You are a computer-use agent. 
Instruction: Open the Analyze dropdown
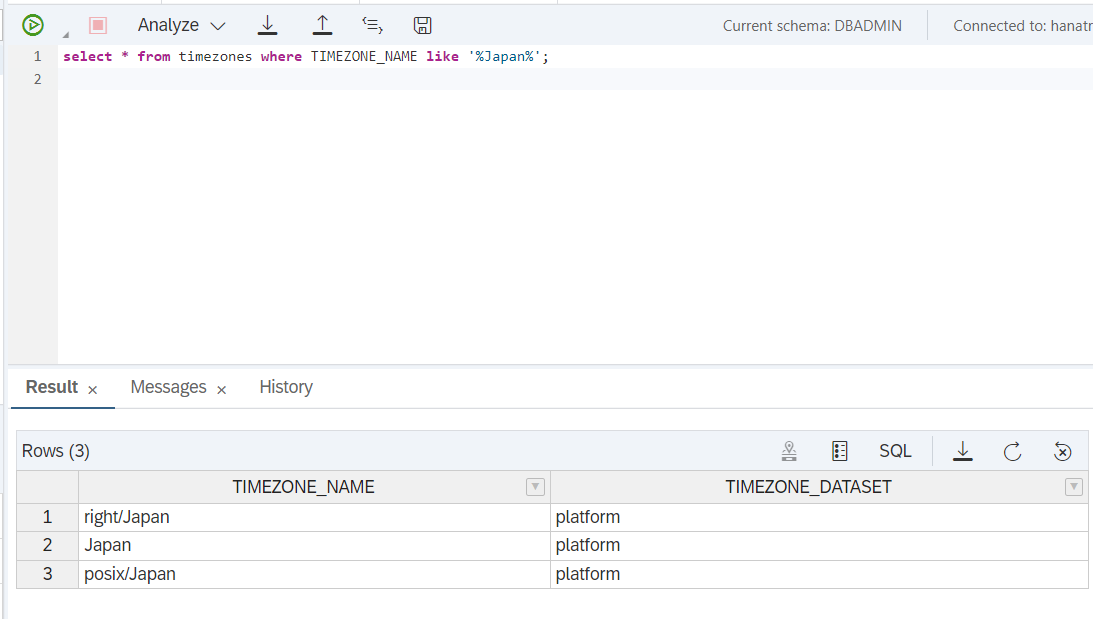[x=182, y=25]
